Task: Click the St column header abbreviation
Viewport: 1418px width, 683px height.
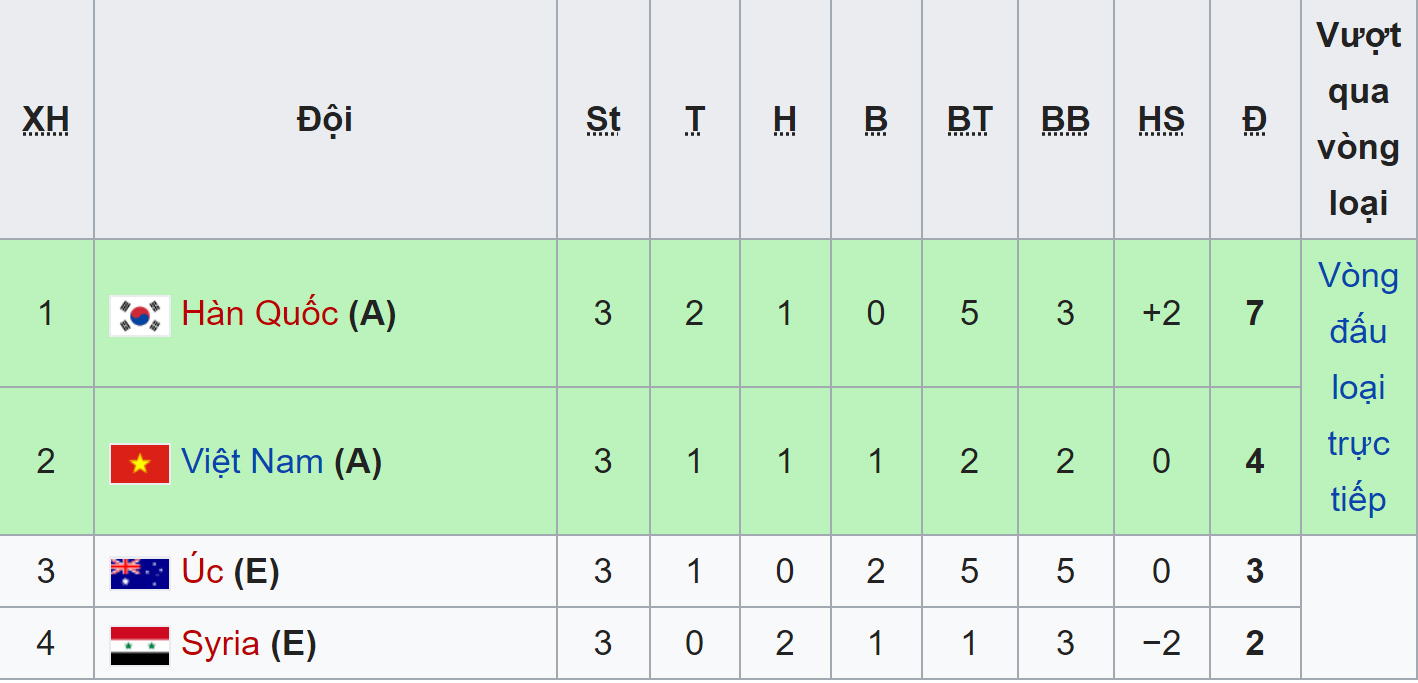Action: pyautogui.click(x=603, y=120)
